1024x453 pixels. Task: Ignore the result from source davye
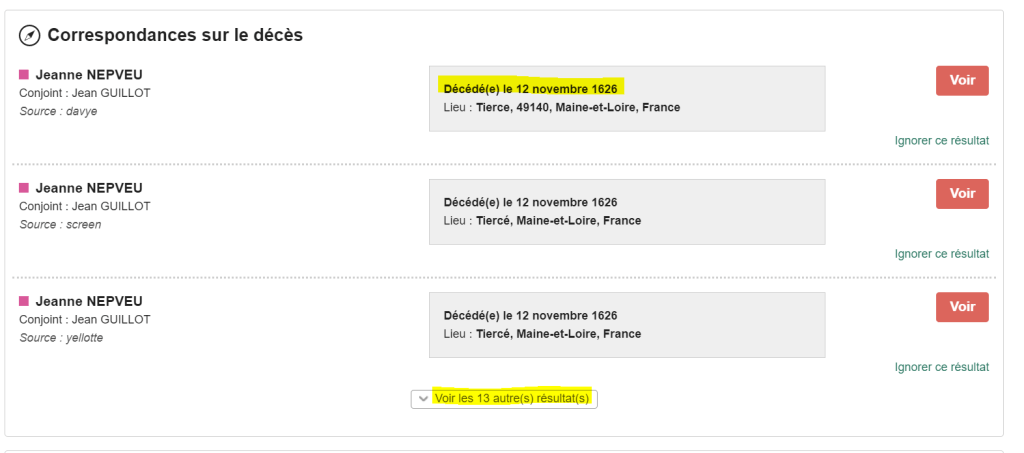click(941, 141)
